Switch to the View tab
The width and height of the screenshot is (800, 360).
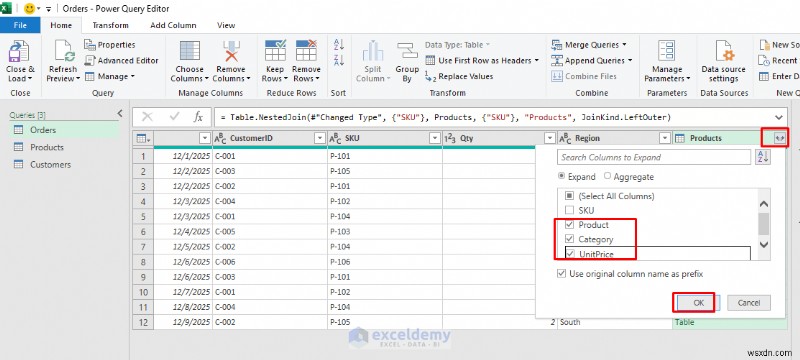[x=226, y=25]
